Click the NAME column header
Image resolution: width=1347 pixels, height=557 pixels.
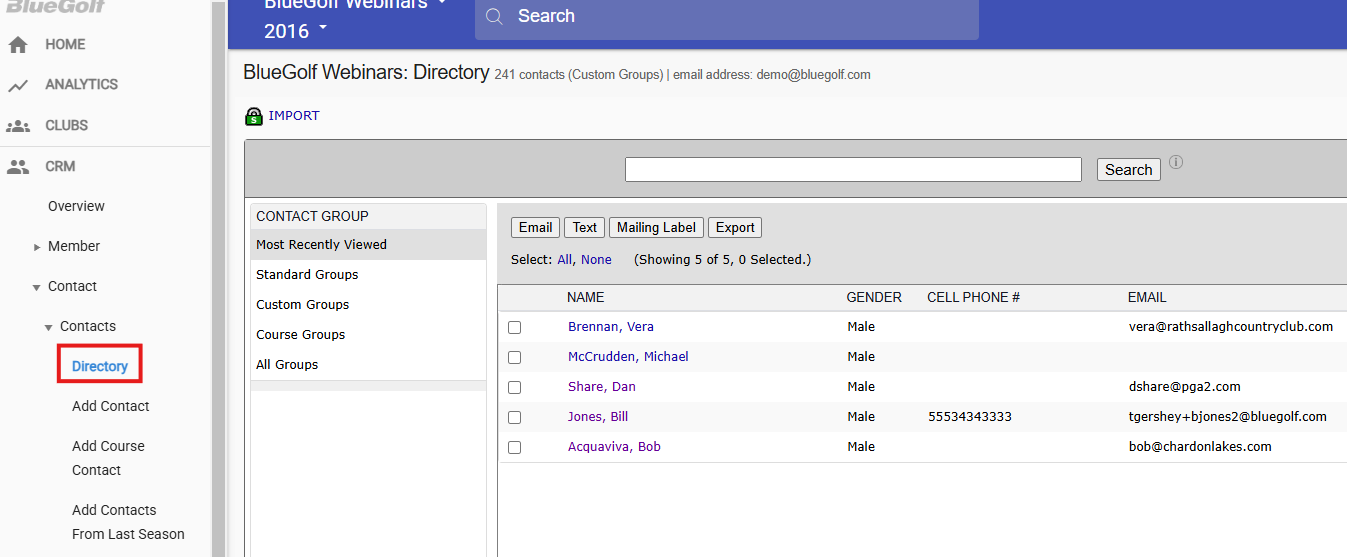pyautogui.click(x=585, y=298)
